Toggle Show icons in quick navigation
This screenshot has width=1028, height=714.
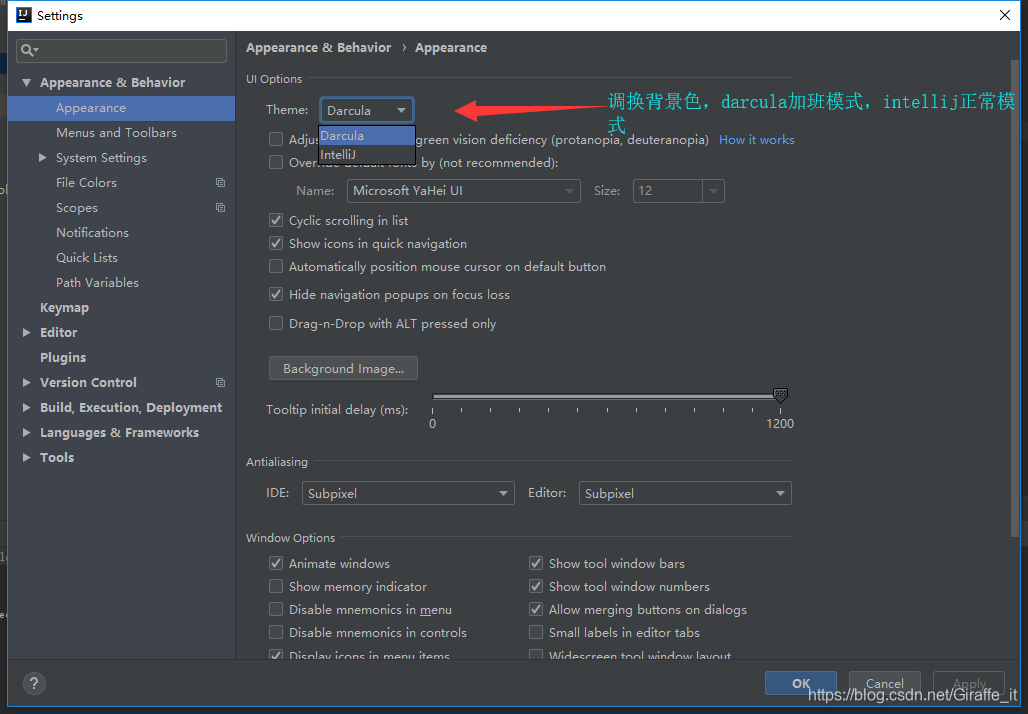(276, 243)
